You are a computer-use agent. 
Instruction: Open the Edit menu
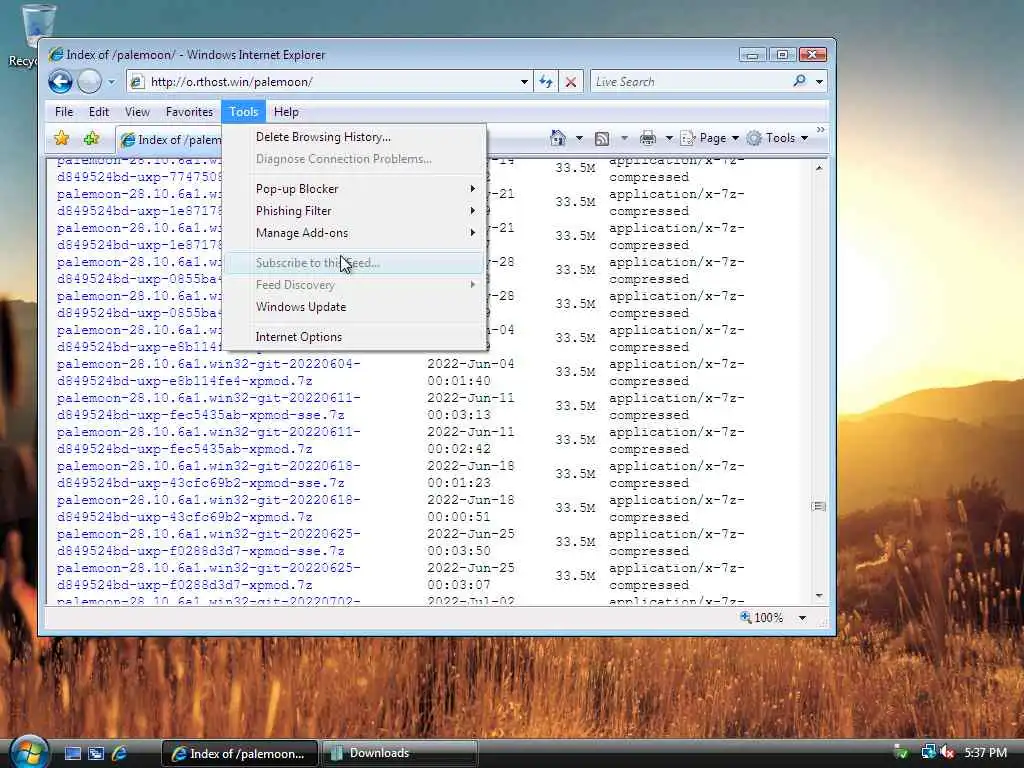click(x=99, y=112)
